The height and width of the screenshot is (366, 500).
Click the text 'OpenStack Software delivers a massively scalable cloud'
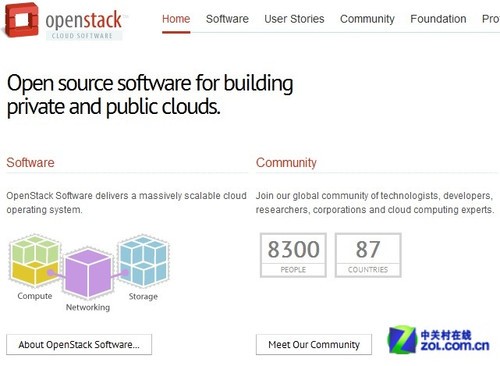[126, 196]
